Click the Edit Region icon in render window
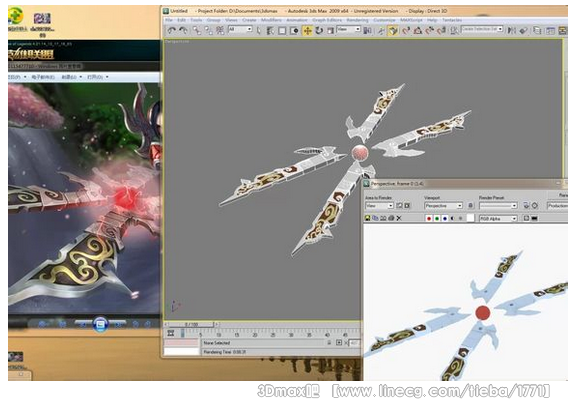The image size is (579, 408). tap(399, 206)
